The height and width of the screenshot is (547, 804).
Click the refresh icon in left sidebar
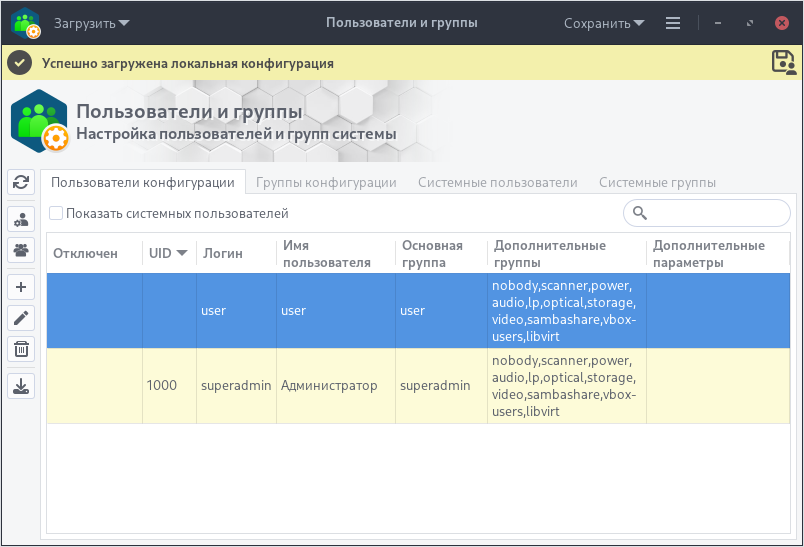tap(22, 182)
